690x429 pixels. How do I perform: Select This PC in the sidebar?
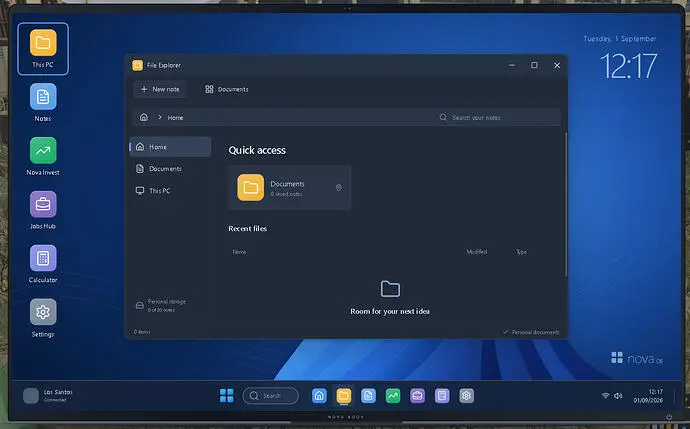pos(170,191)
